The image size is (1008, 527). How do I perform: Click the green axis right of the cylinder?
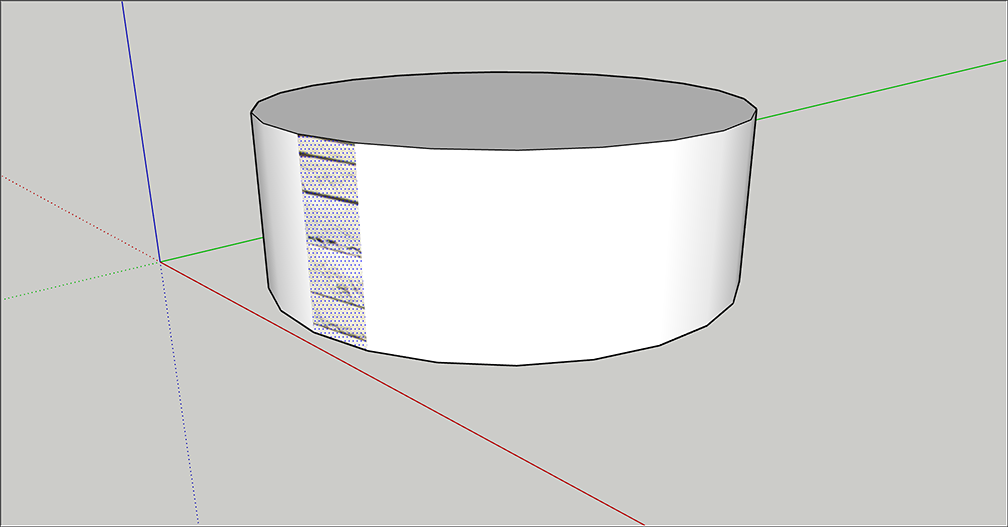880,90
